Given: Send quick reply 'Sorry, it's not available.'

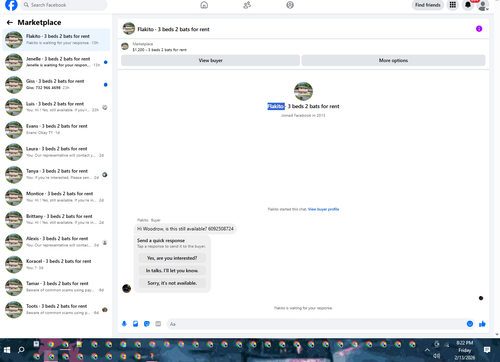Looking at the screenshot, I should point(172,283).
